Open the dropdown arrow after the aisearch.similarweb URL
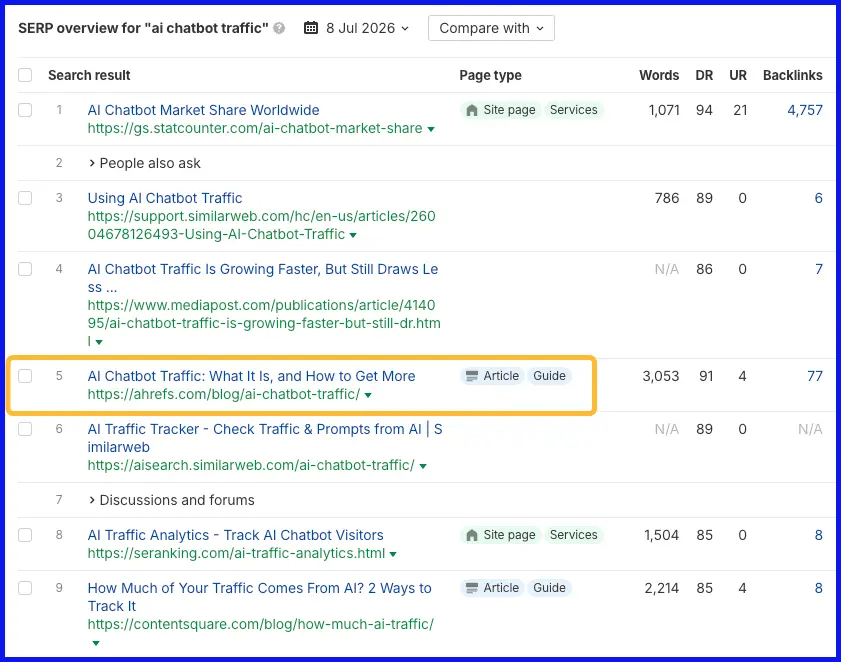Viewport: 841px width, 662px height. (x=423, y=466)
